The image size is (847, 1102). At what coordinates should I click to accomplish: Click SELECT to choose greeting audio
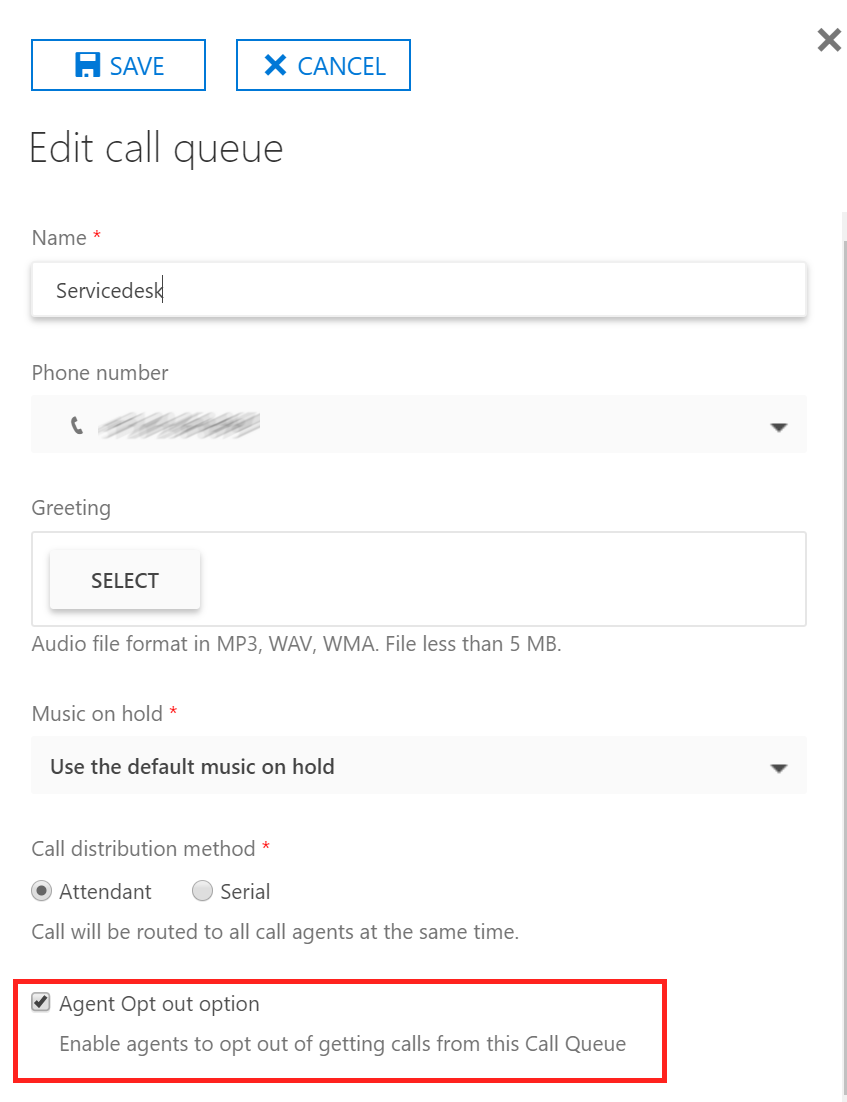125,580
